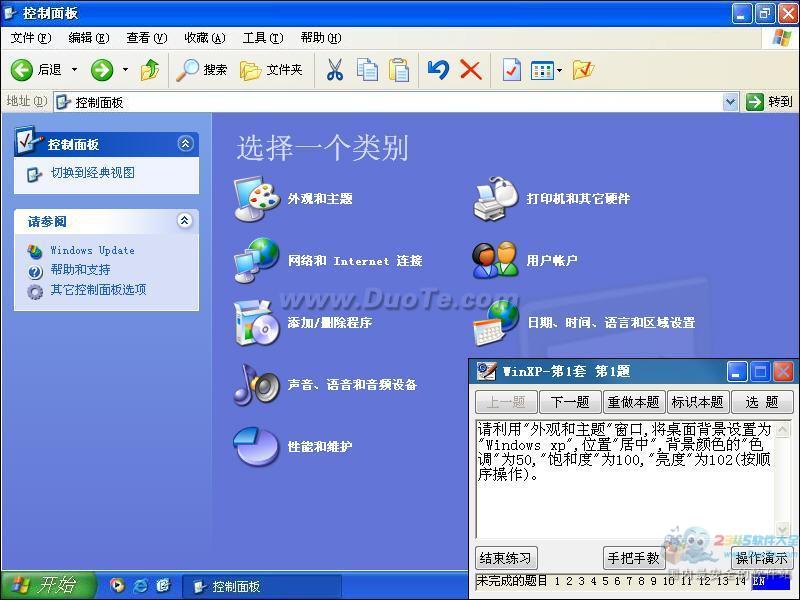
Task: Open the 文件(F) menu
Action: click(x=31, y=38)
